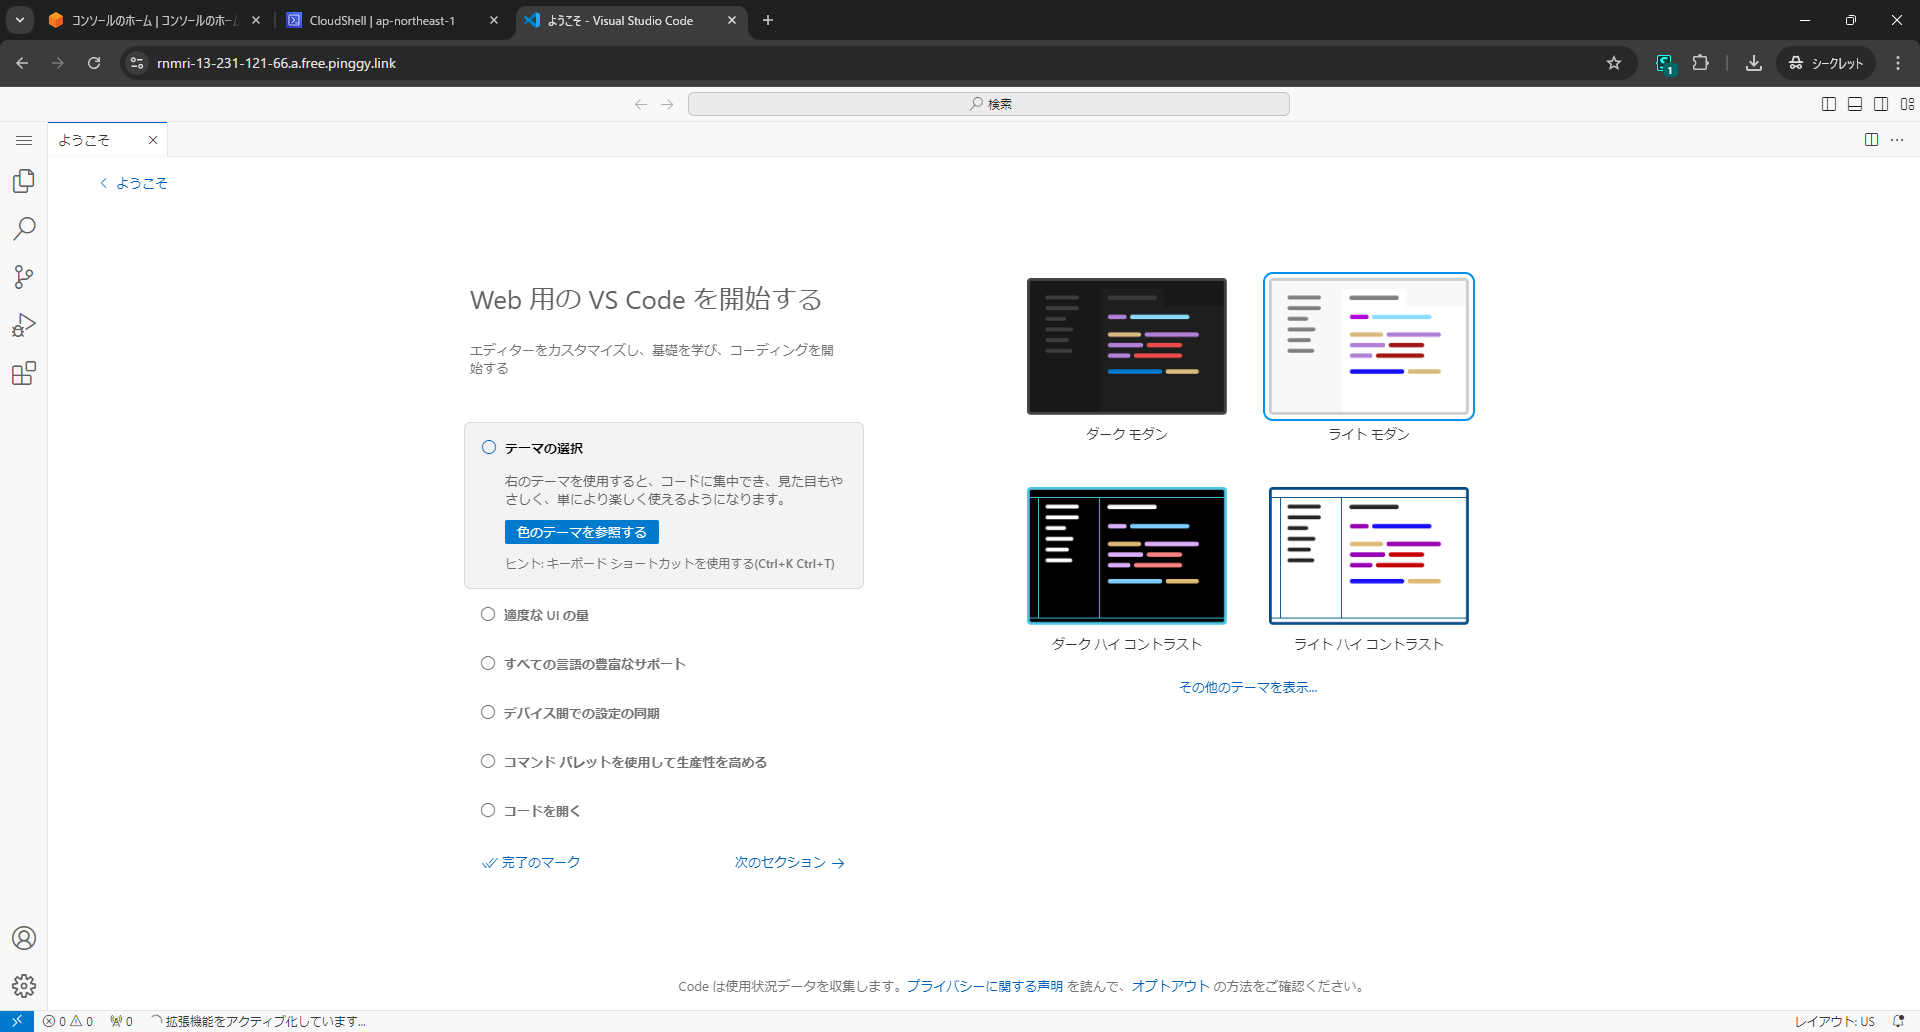Image resolution: width=1920 pixels, height=1032 pixels.
Task: Go back via ようこそ breadcrumb link
Action: (x=133, y=183)
